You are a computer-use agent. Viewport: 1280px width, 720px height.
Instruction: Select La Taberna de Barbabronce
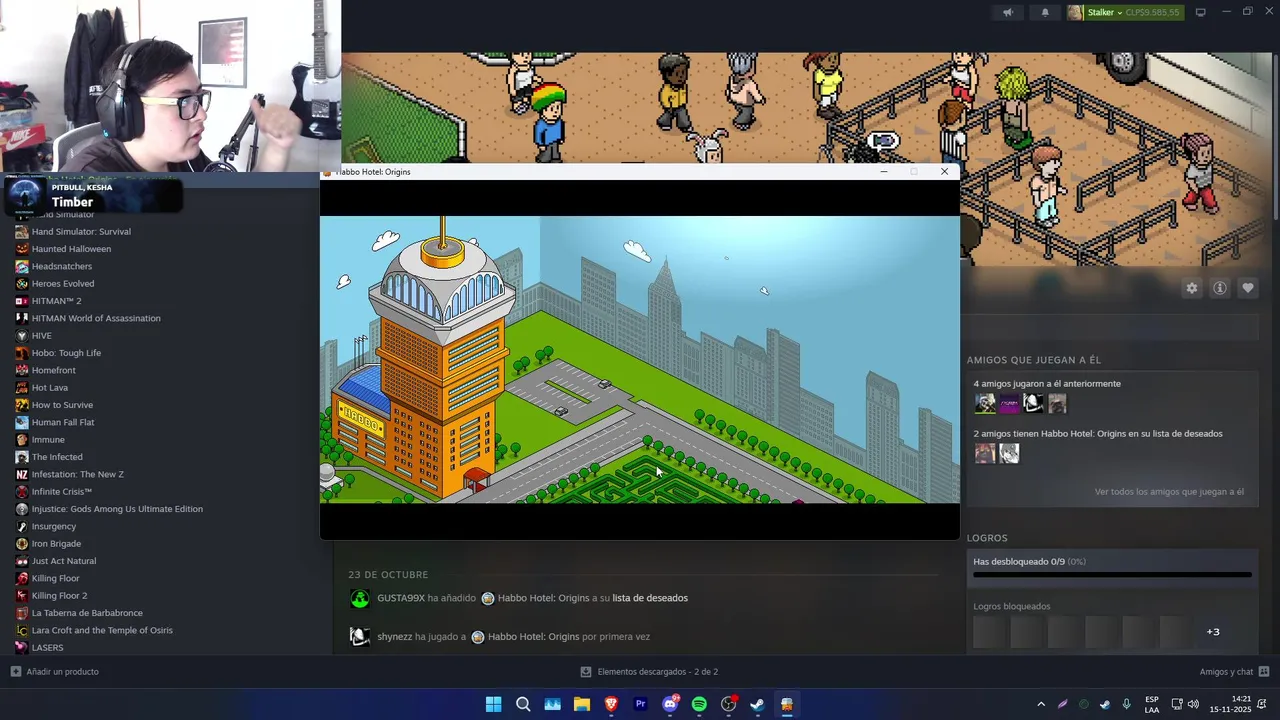pyautogui.click(x=87, y=613)
